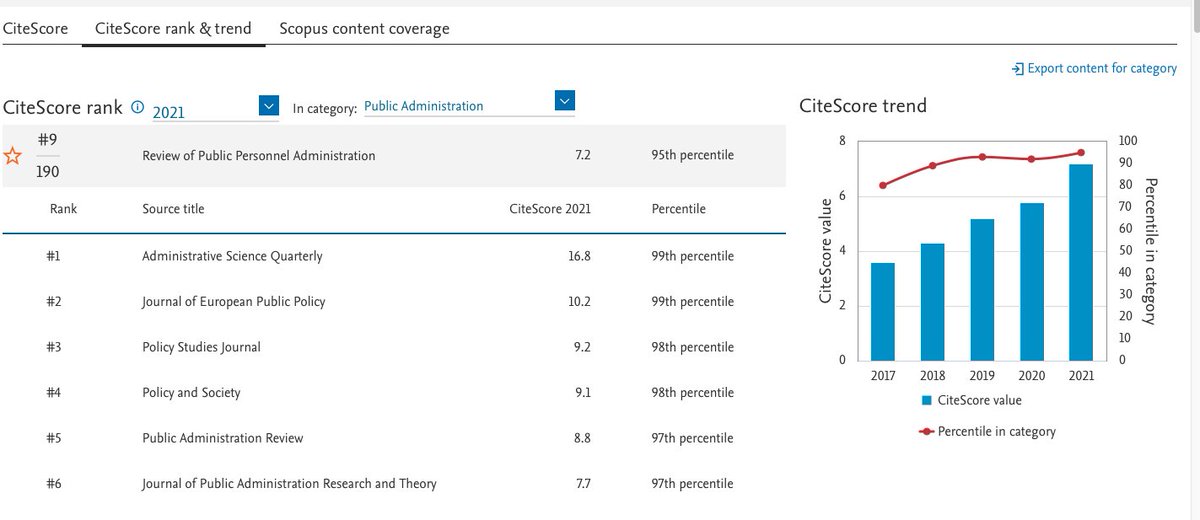The image size is (1200, 520).
Task: Click the 7.2 CiteScore value in highlighted row
Action: coord(582,155)
